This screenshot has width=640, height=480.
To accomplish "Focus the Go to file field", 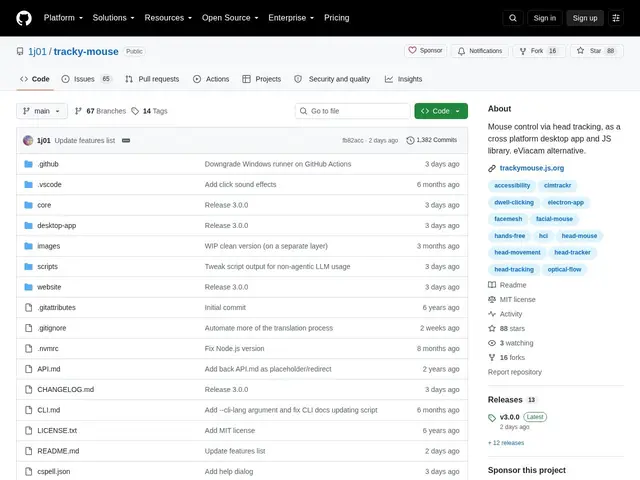I will [x=353, y=111].
